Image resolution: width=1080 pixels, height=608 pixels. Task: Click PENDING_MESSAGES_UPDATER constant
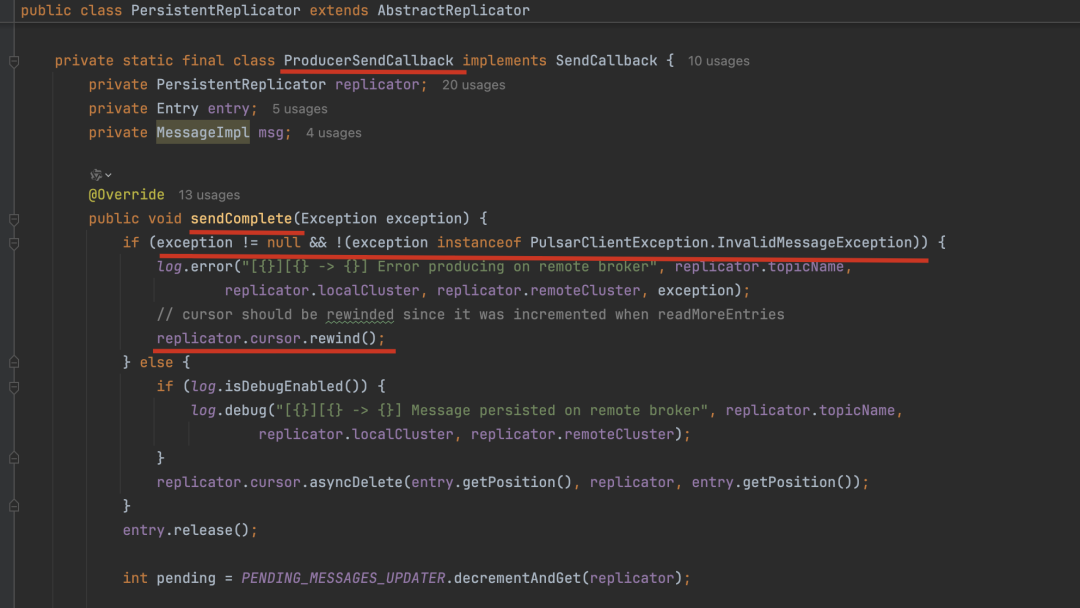[343, 578]
